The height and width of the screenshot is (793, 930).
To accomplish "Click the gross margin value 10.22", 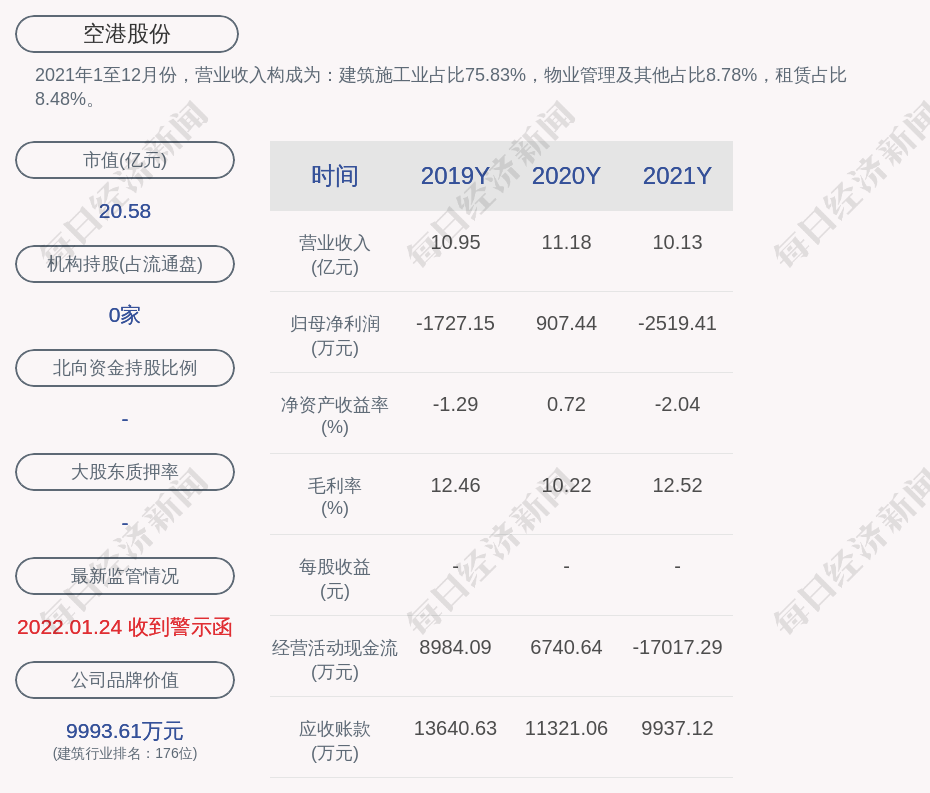I will 566,485.
